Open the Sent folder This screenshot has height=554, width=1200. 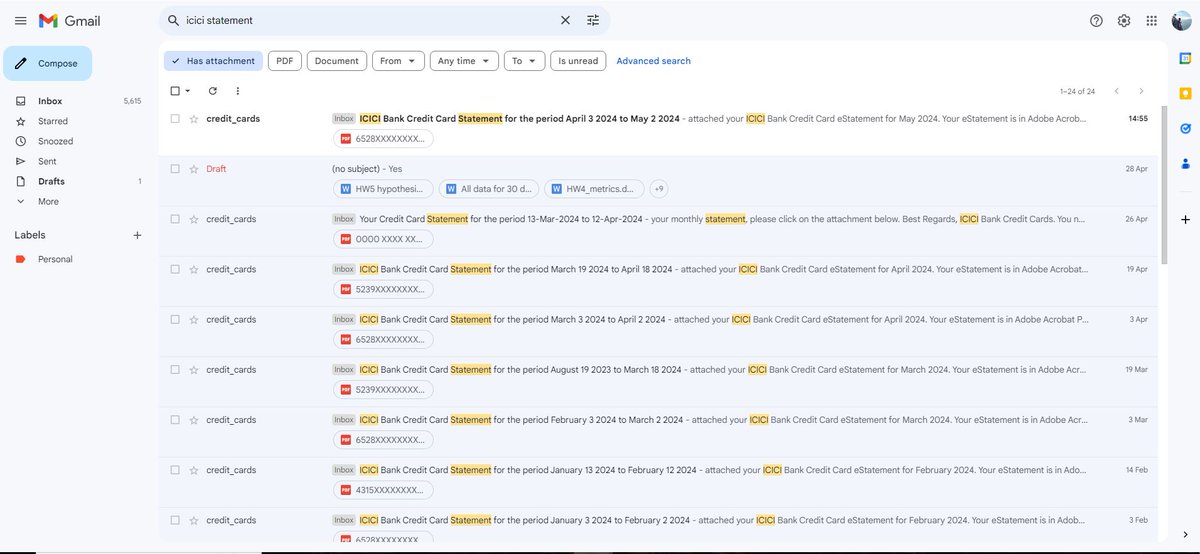[x=47, y=161]
